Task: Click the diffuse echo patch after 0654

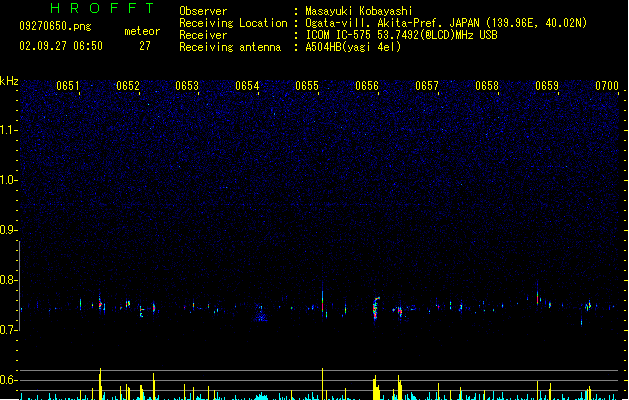Action: [261, 313]
